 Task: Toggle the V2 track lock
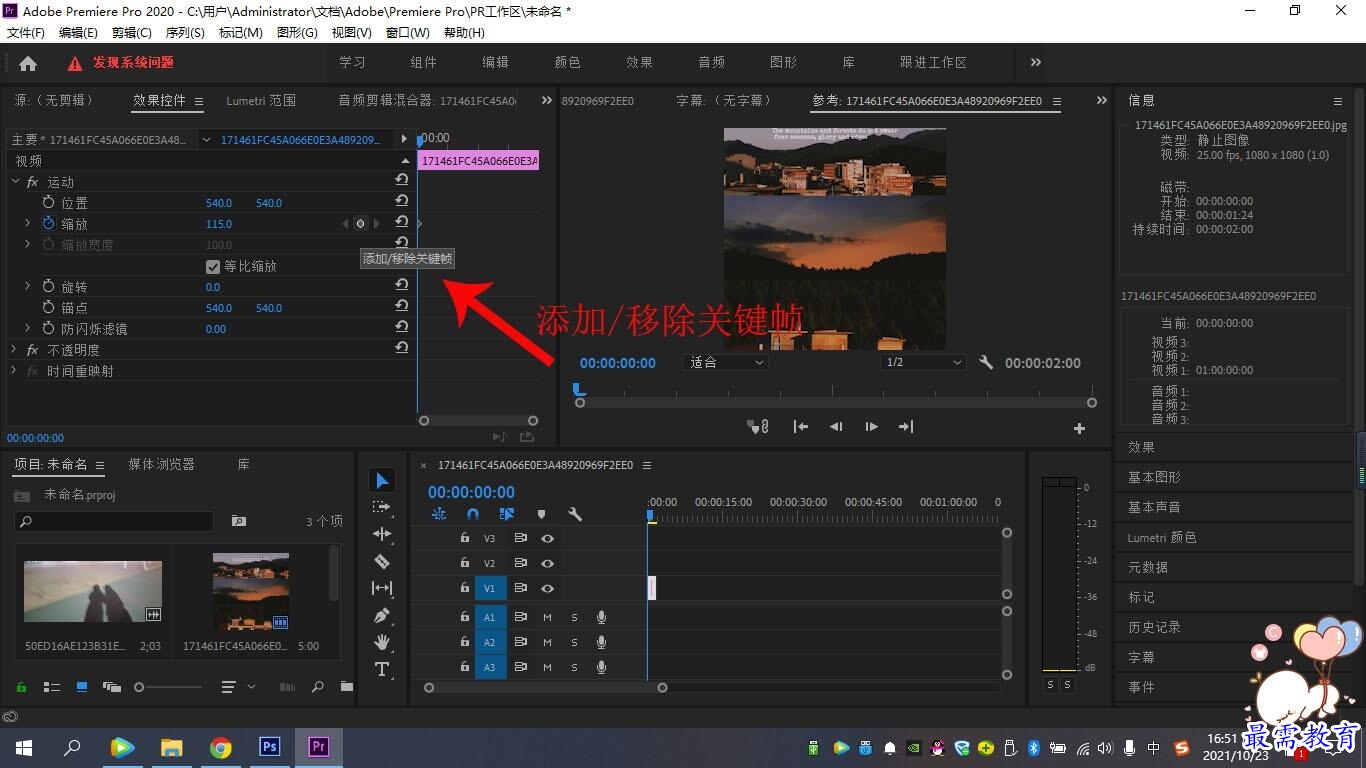(464, 563)
